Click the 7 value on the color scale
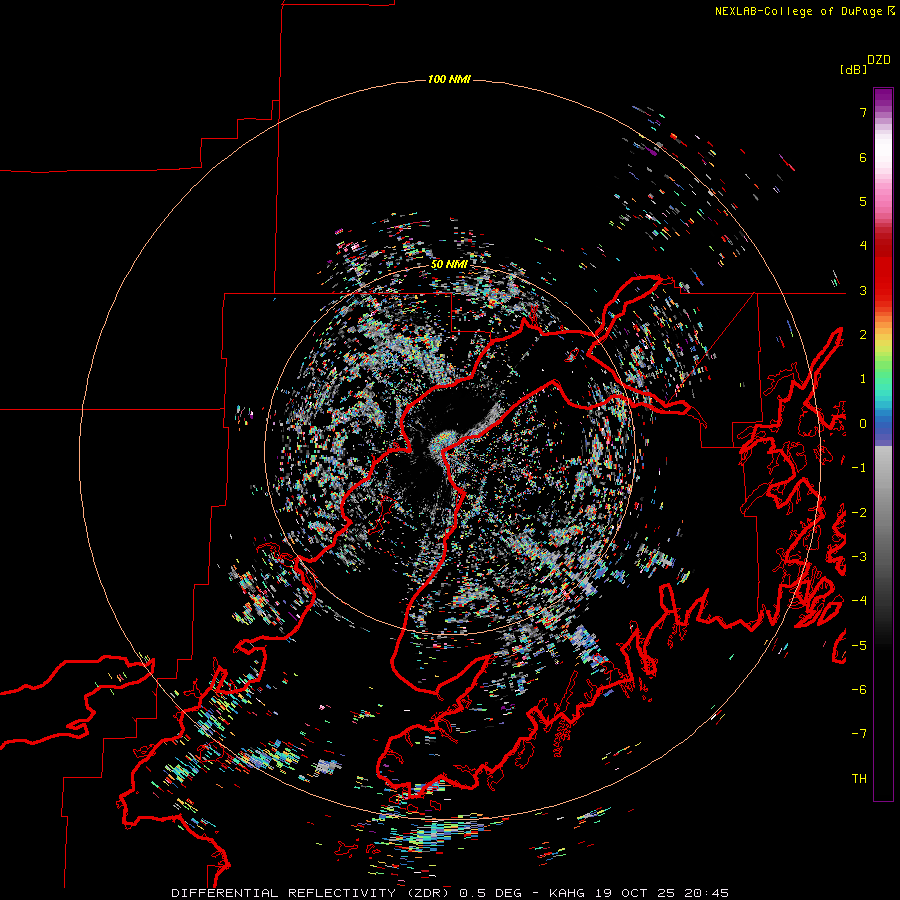 [863, 112]
